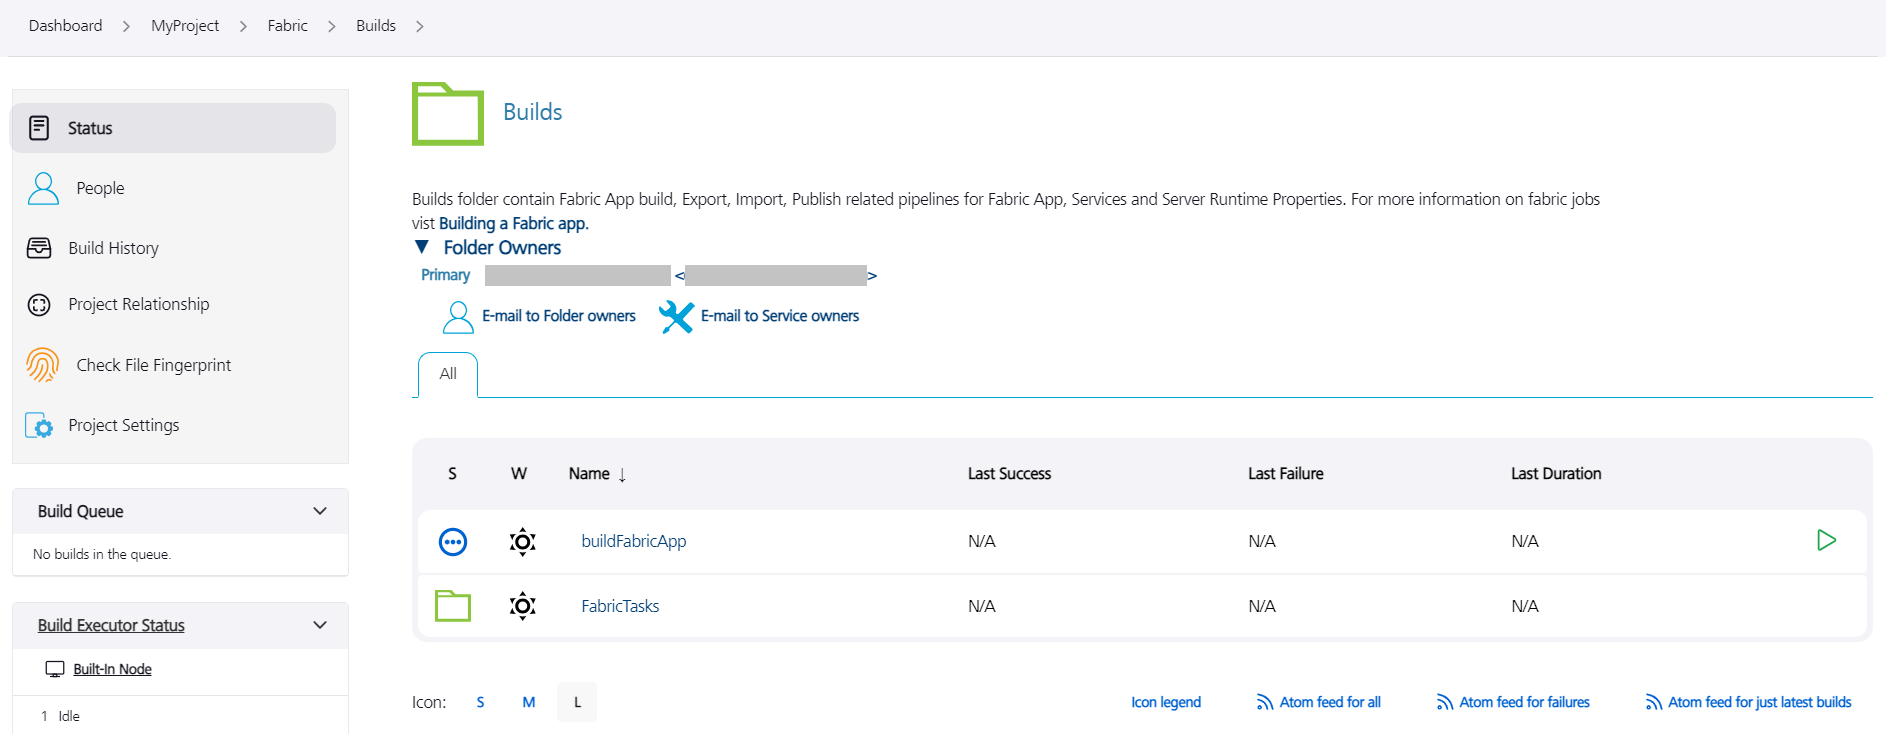Click the Check File Fingerprint icon

click(x=42, y=365)
